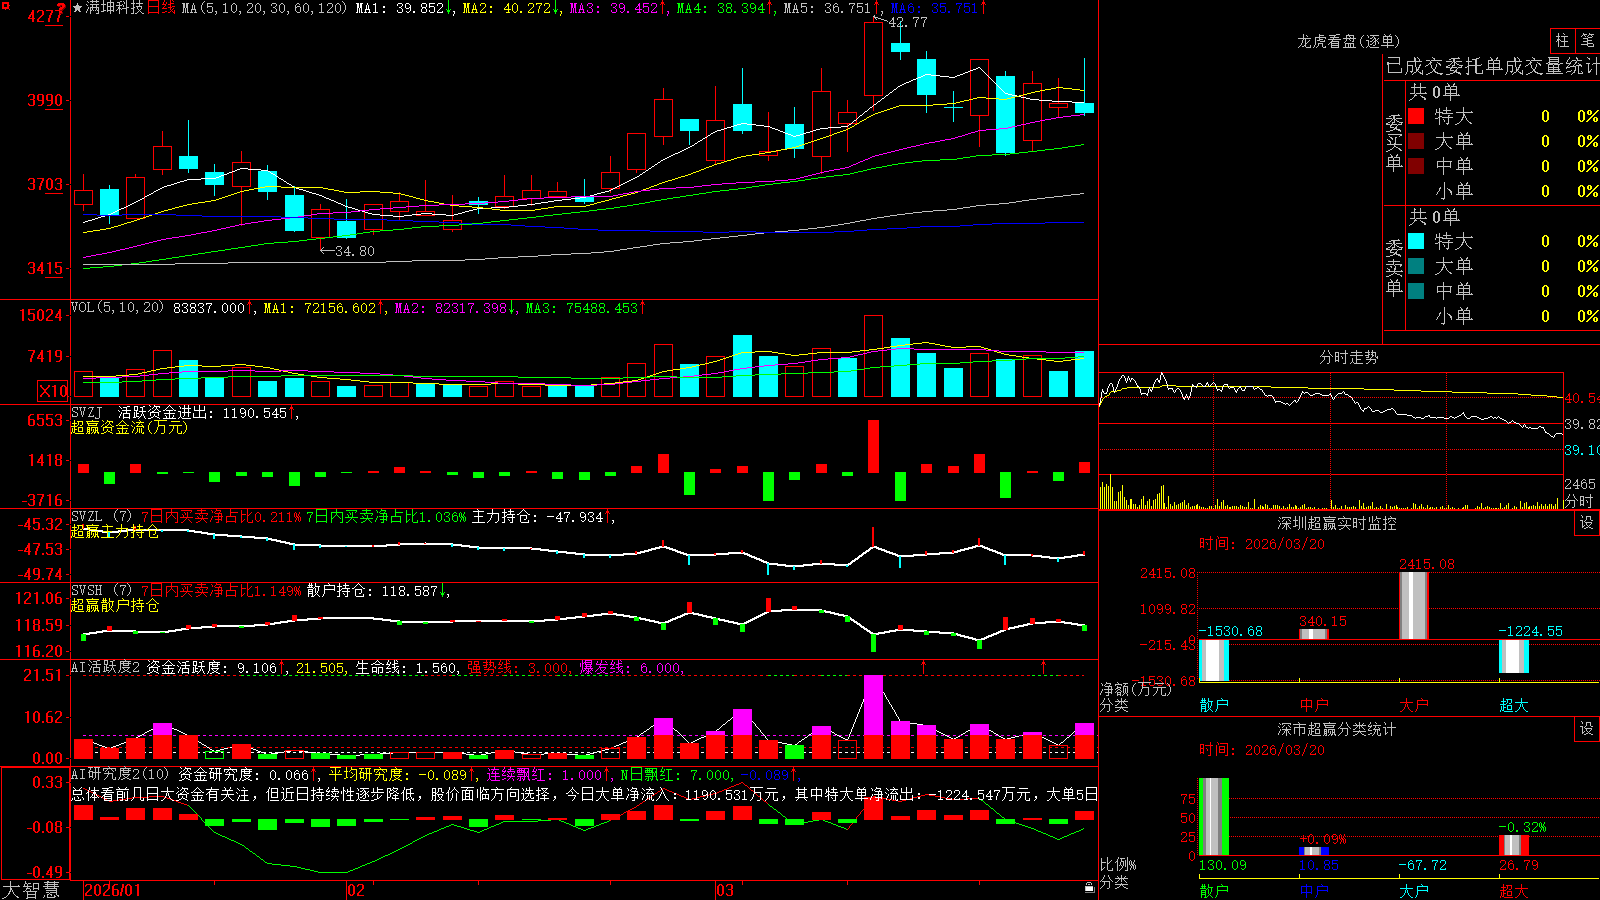
Task: Click the 大智慧 logo label
Action: (31, 890)
